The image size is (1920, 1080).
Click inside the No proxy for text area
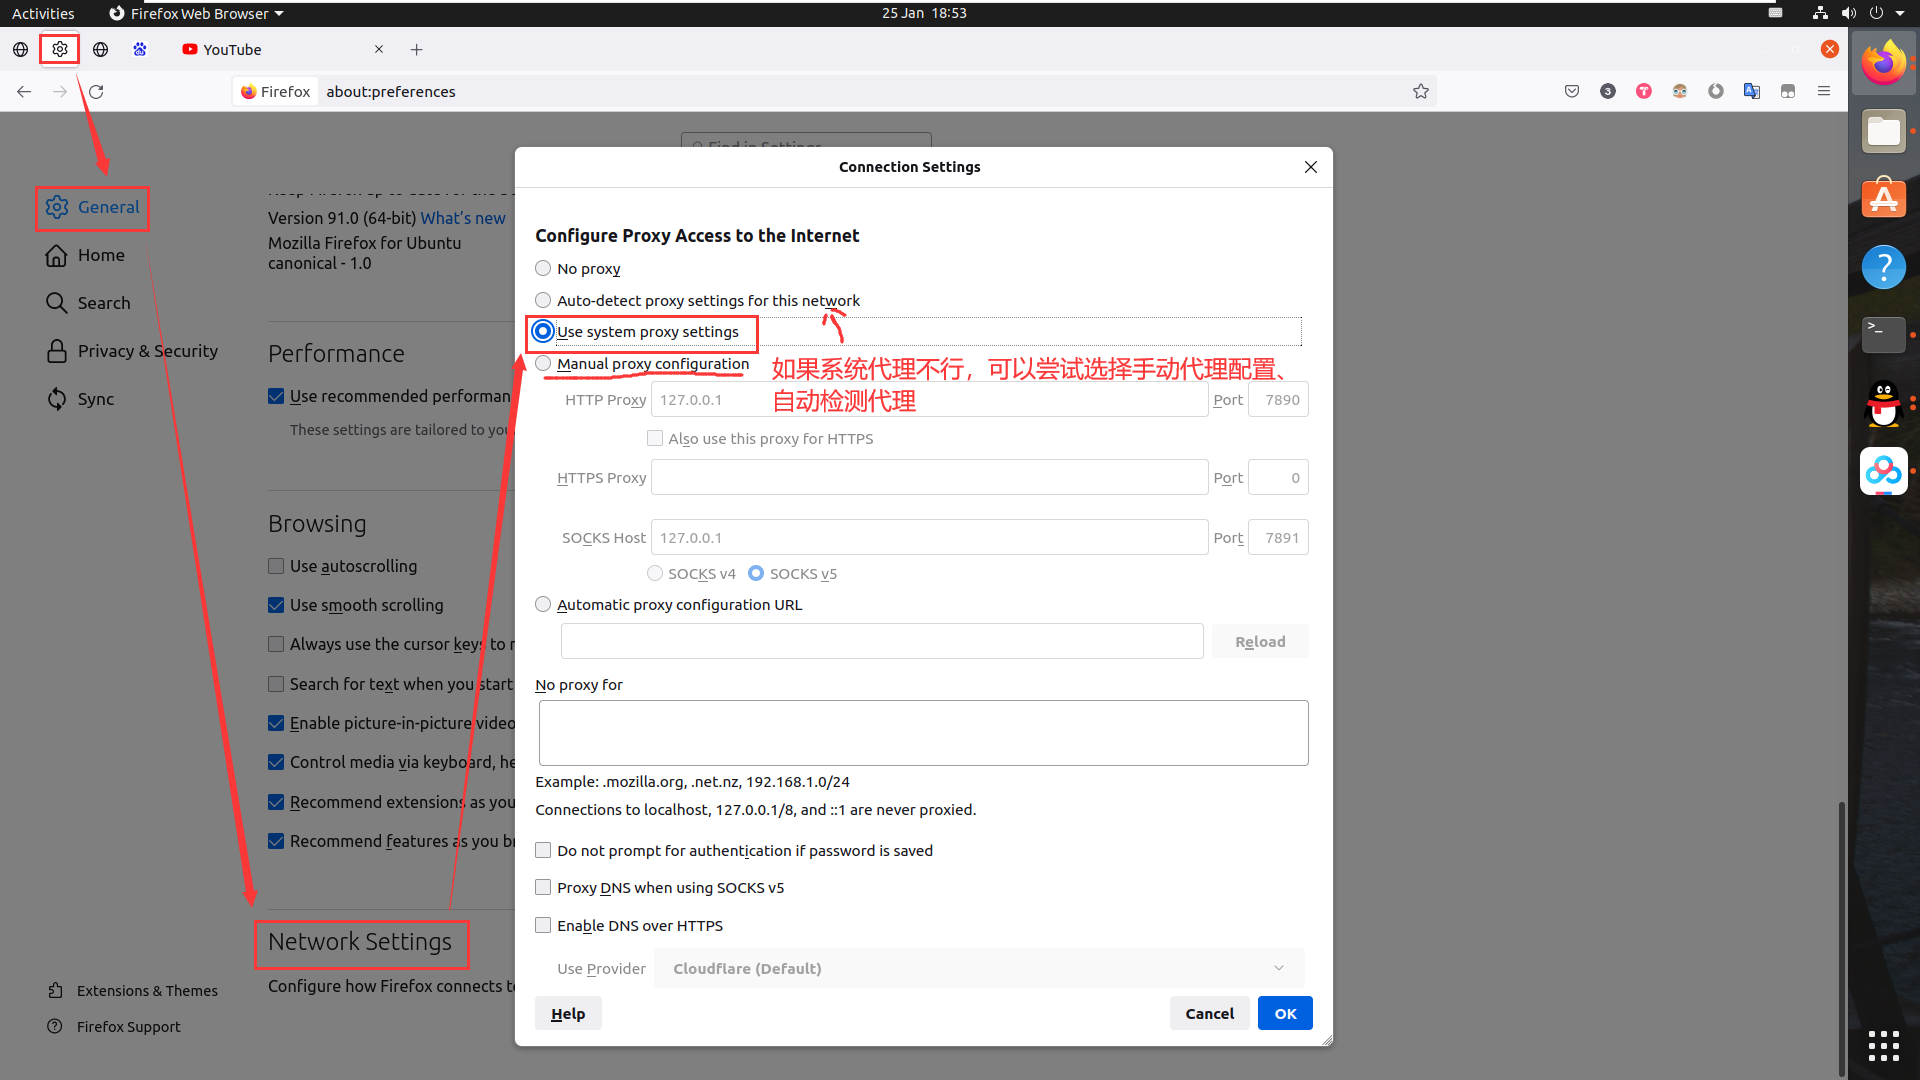coord(922,732)
